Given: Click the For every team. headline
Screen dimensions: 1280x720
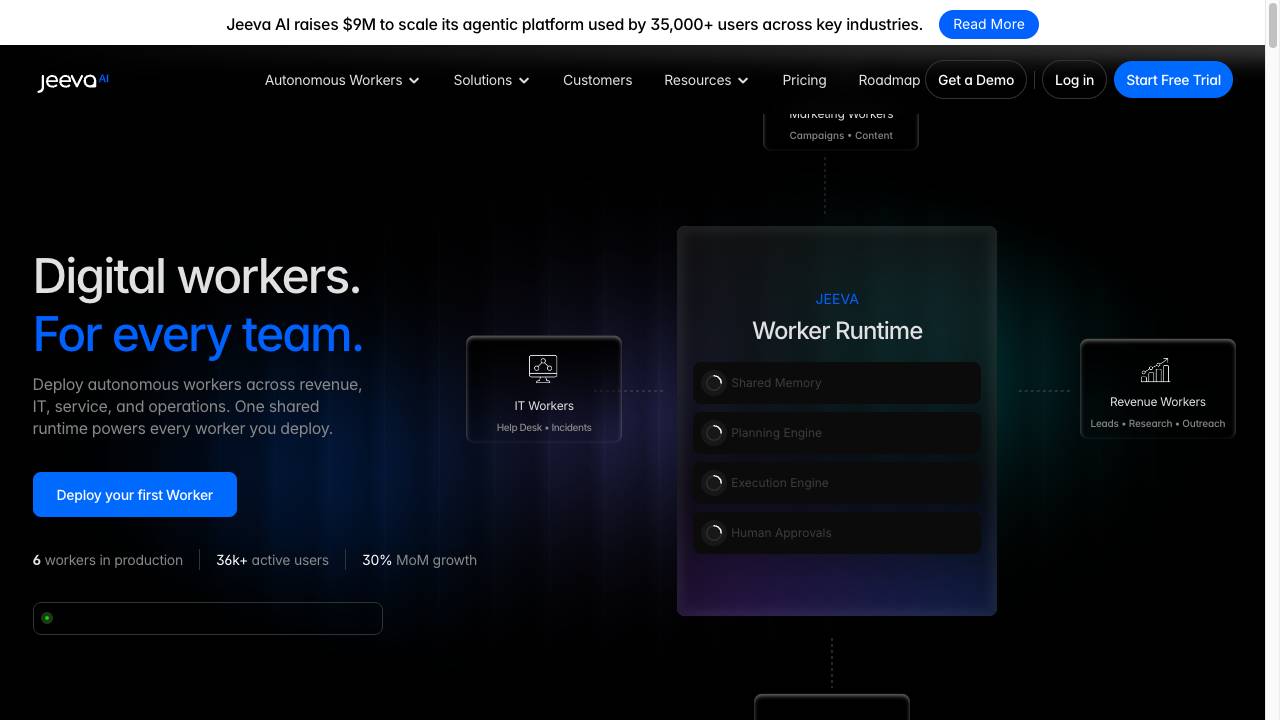Looking at the screenshot, I should click(x=198, y=334).
